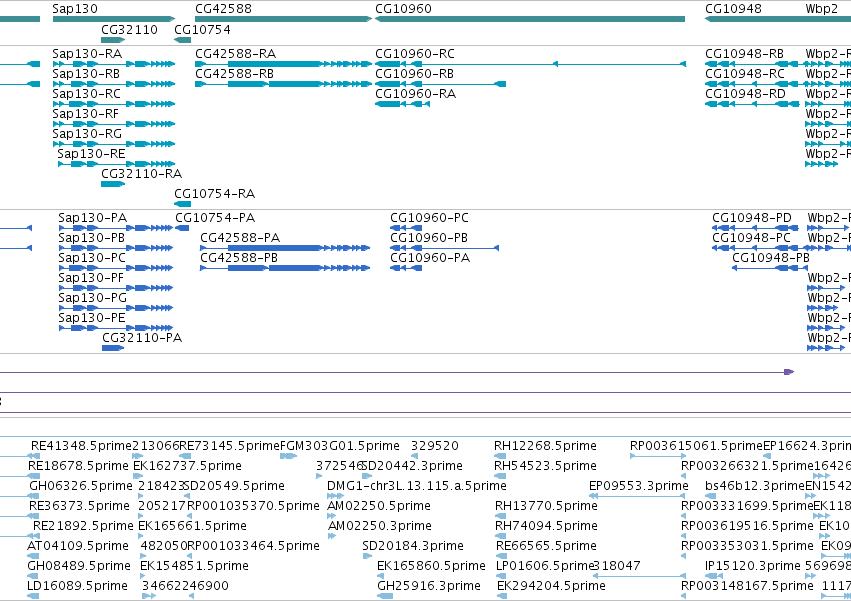
Task: Select EST label RH54523.5prime
Action: (545, 466)
